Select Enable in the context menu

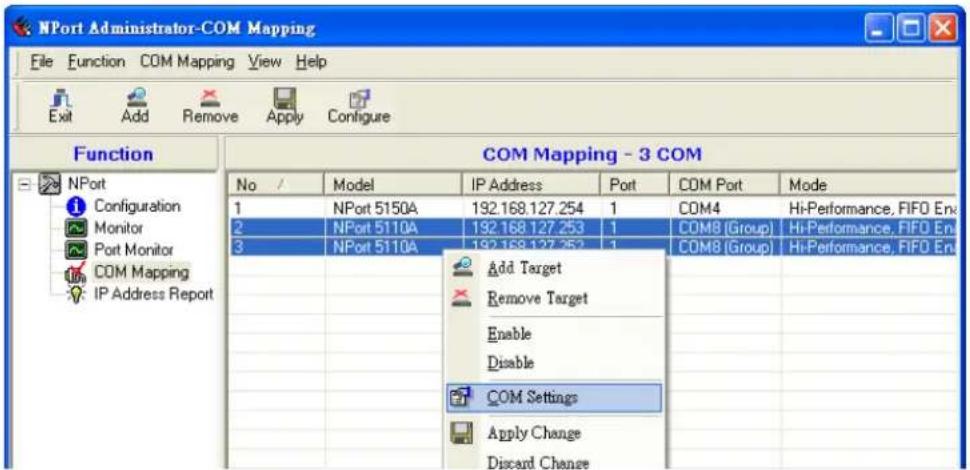click(x=556, y=334)
